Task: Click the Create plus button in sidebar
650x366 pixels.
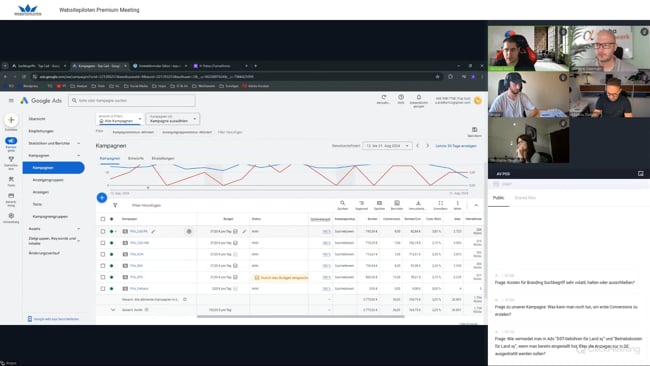Action: click(11, 120)
